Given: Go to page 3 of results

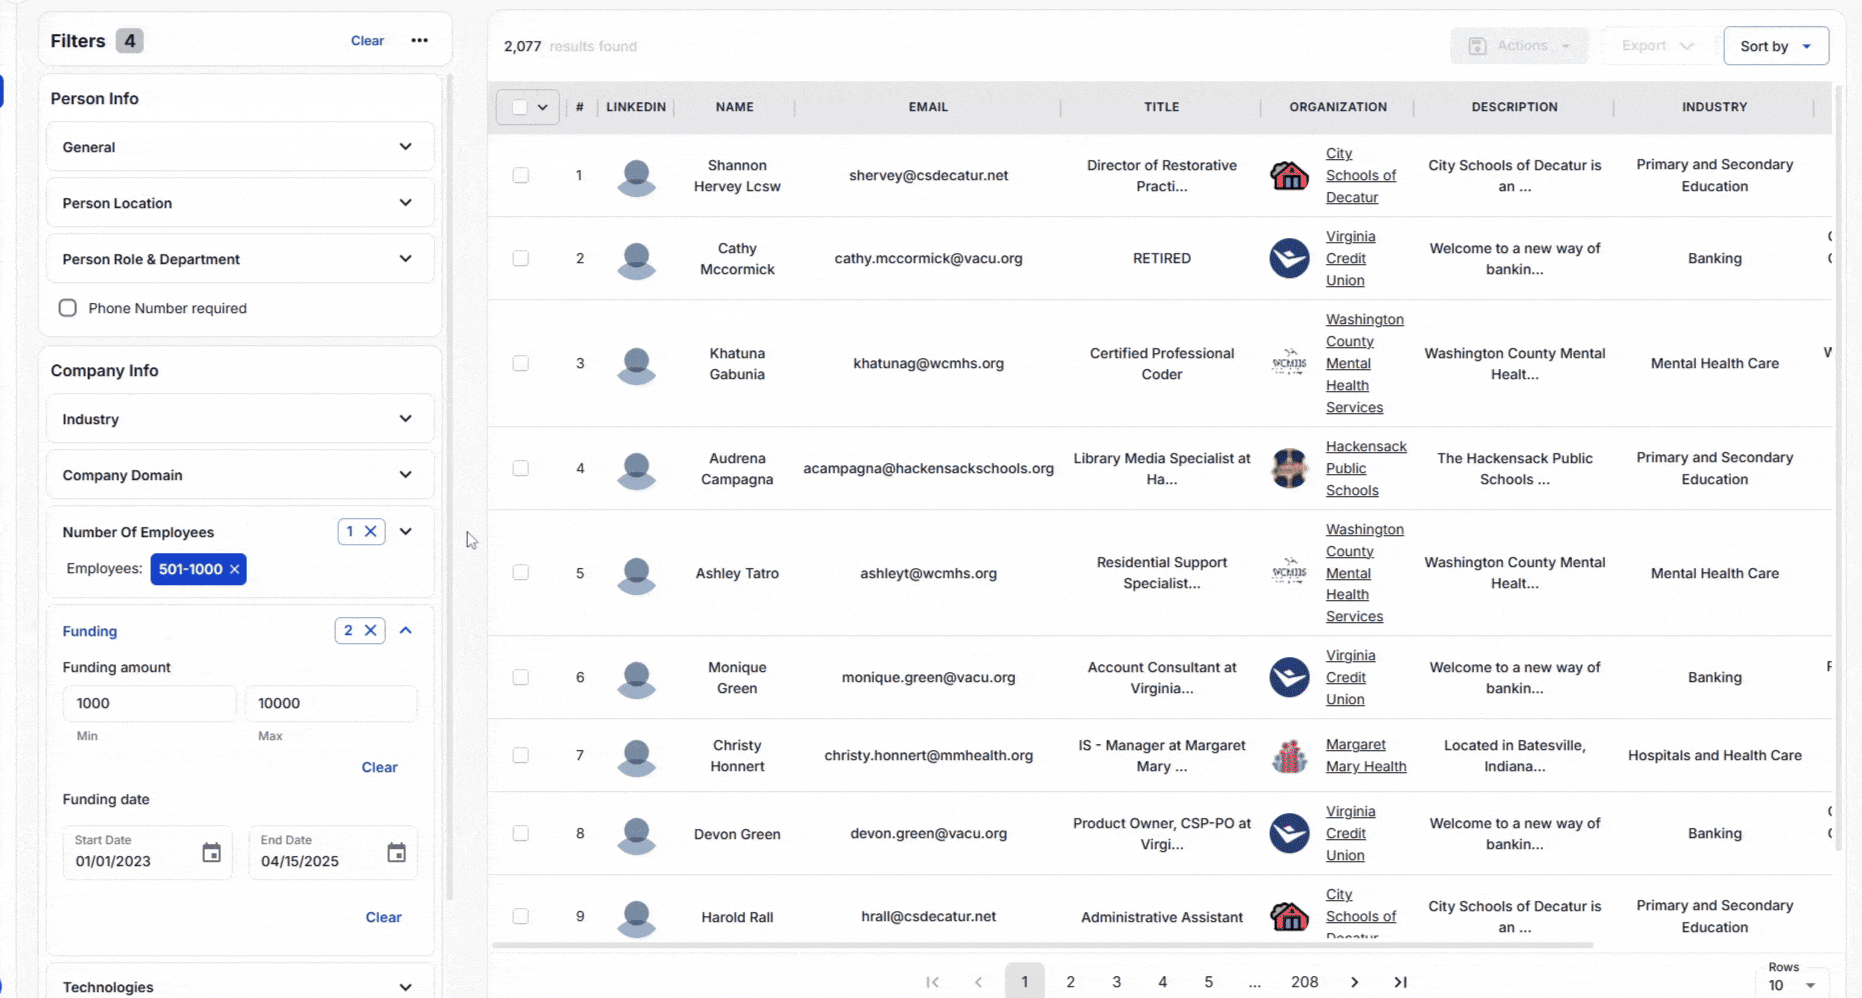Looking at the screenshot, I should pos(1116,982).
